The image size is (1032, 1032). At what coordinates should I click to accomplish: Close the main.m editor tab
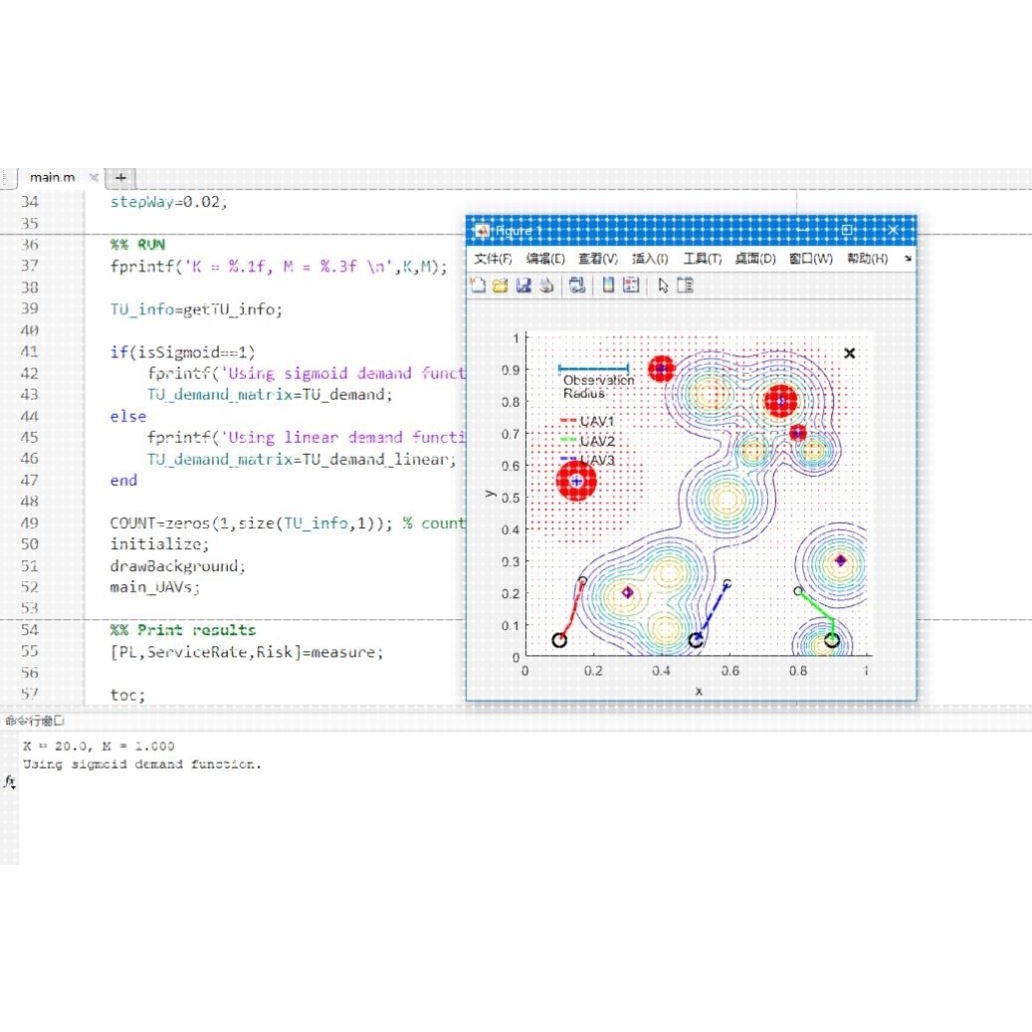tap(93, 177)
